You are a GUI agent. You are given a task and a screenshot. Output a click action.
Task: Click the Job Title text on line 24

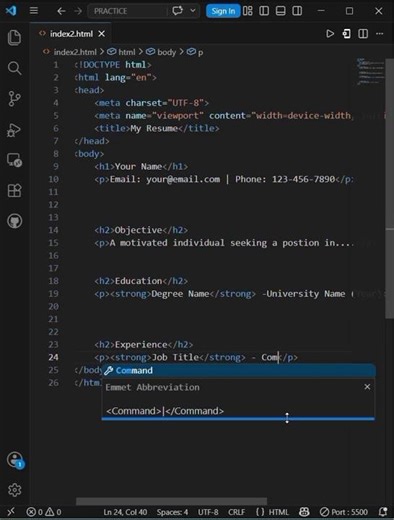click(175, 357)
